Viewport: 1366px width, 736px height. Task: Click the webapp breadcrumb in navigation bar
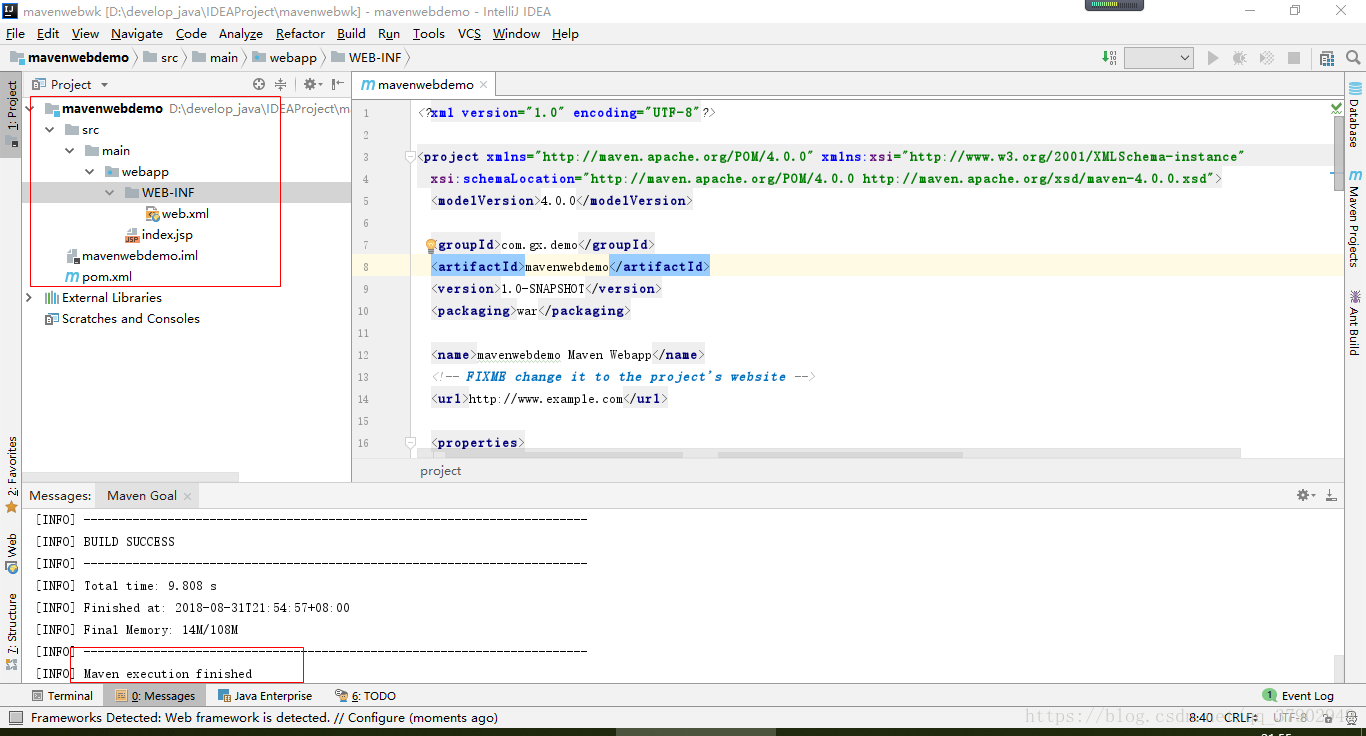285,58
